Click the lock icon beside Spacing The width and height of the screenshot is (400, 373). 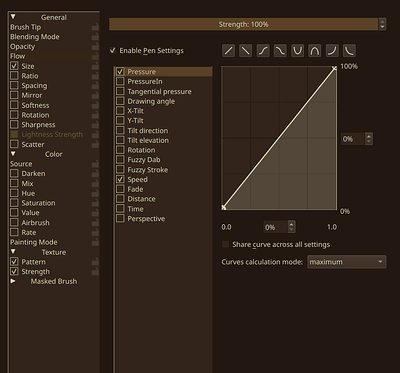[x=95, y=85]
